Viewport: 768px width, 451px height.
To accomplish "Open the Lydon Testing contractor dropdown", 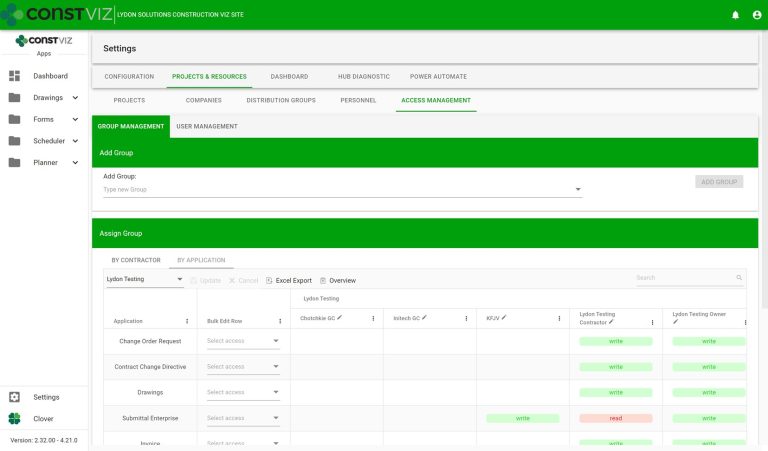I will [x=144, y=279].
